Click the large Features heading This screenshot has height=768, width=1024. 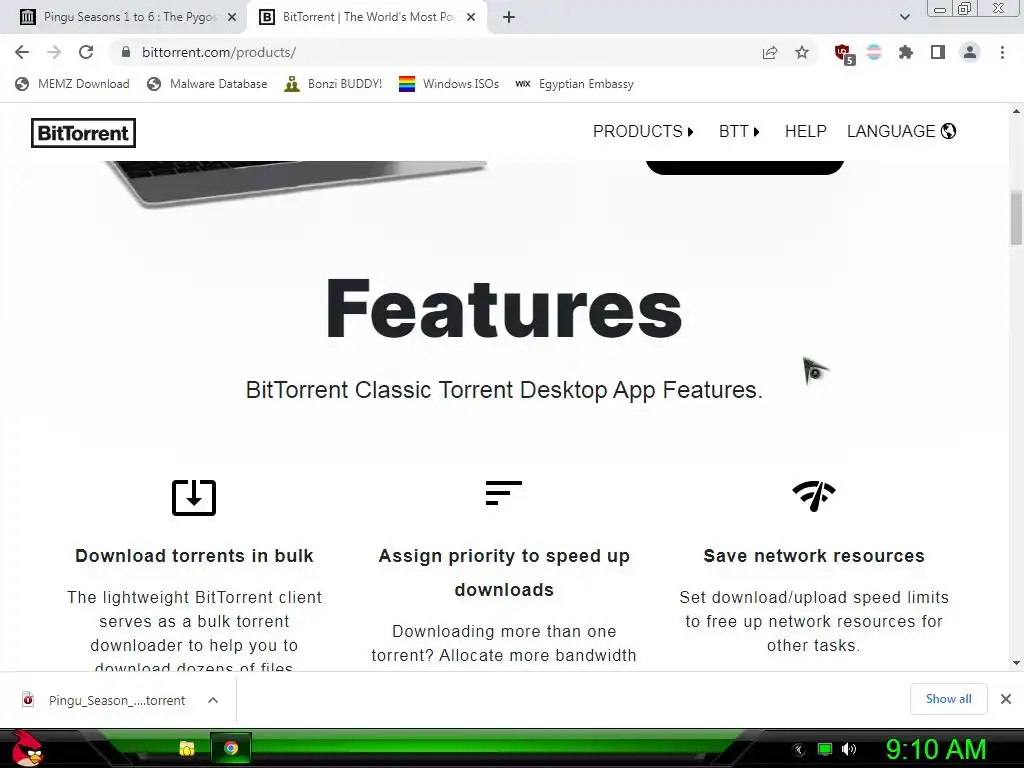504,308
